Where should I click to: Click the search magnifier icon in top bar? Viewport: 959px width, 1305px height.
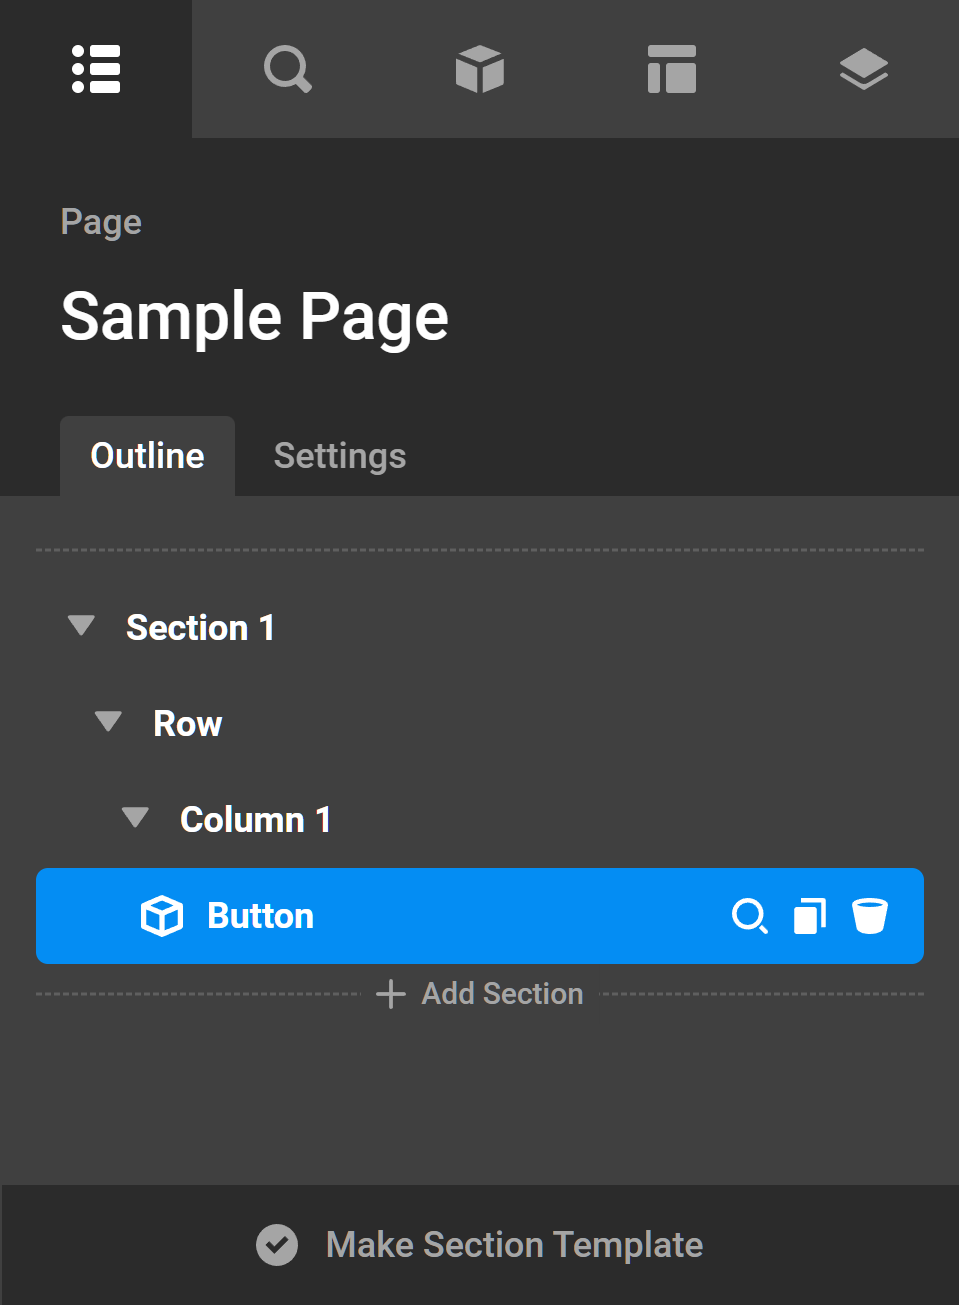click(x=288, y=69)
